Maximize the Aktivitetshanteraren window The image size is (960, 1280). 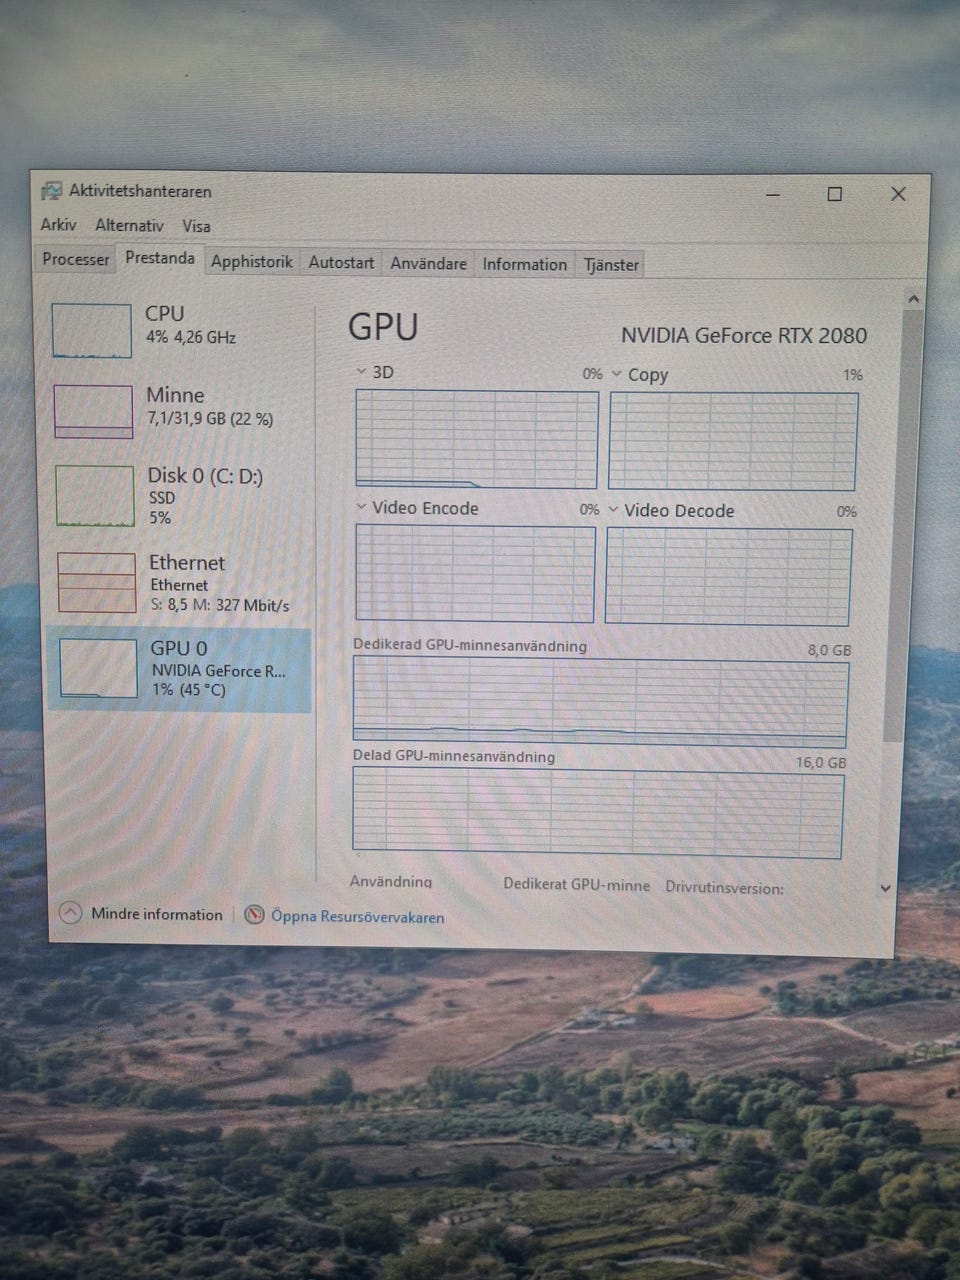point(834,194)
